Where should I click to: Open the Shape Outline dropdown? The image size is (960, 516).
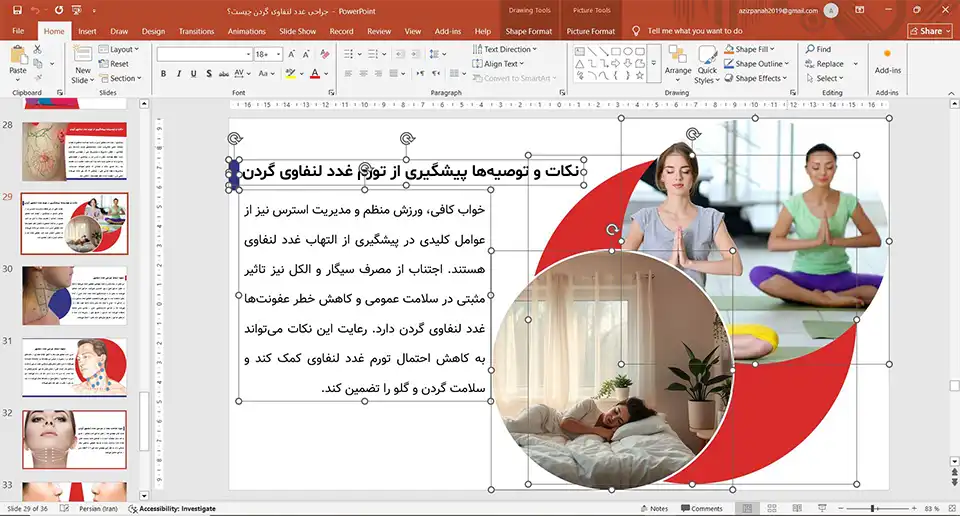pos(757,64)
